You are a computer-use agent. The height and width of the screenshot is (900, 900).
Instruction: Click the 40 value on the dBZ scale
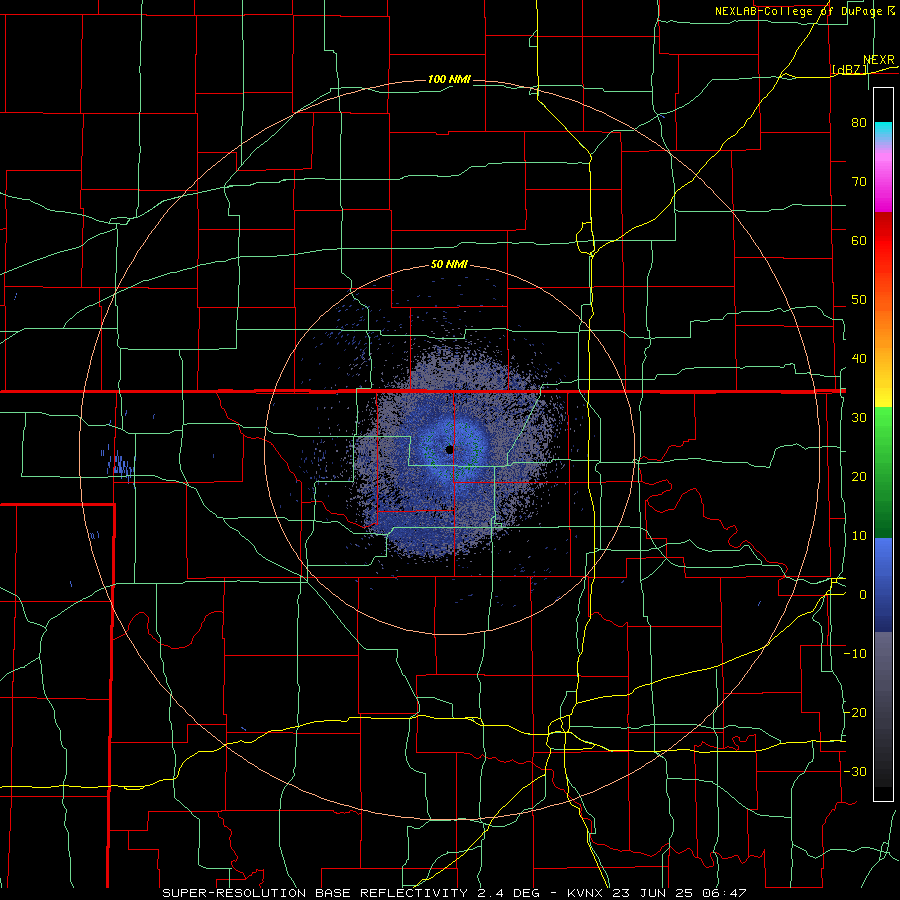click(x=859, y=359)
